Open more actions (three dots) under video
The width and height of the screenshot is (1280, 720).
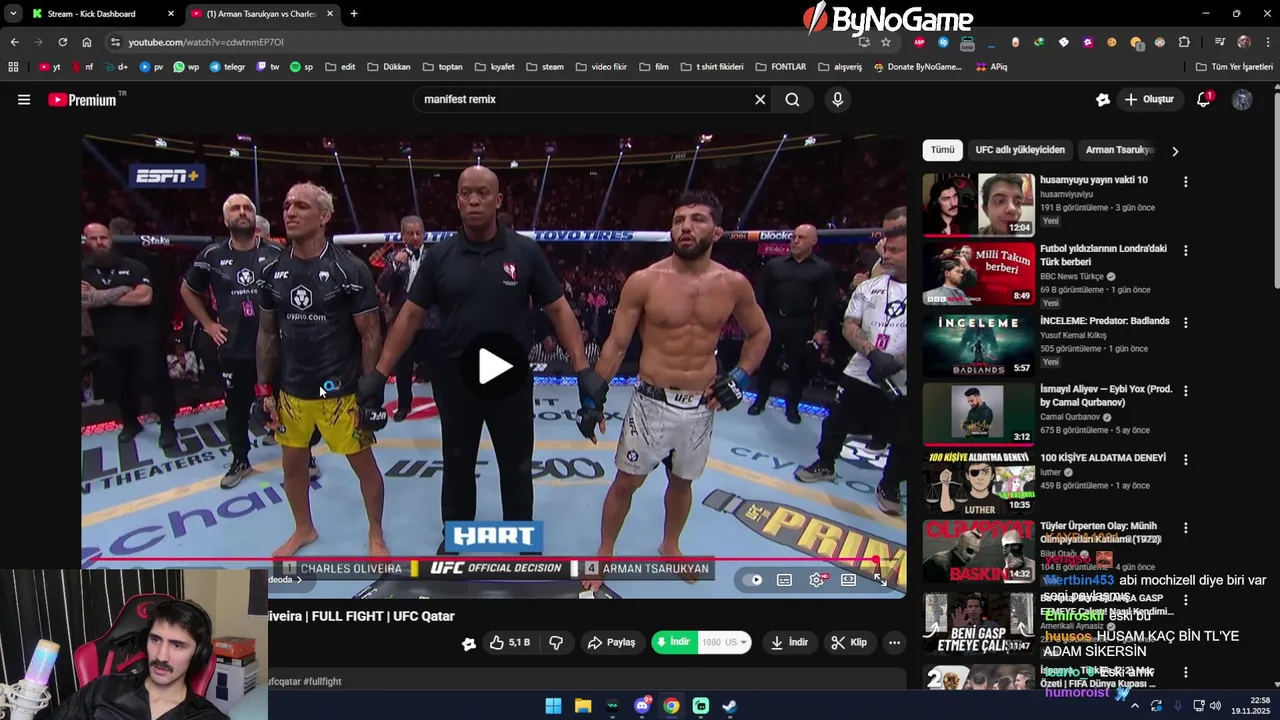point(895,643)
